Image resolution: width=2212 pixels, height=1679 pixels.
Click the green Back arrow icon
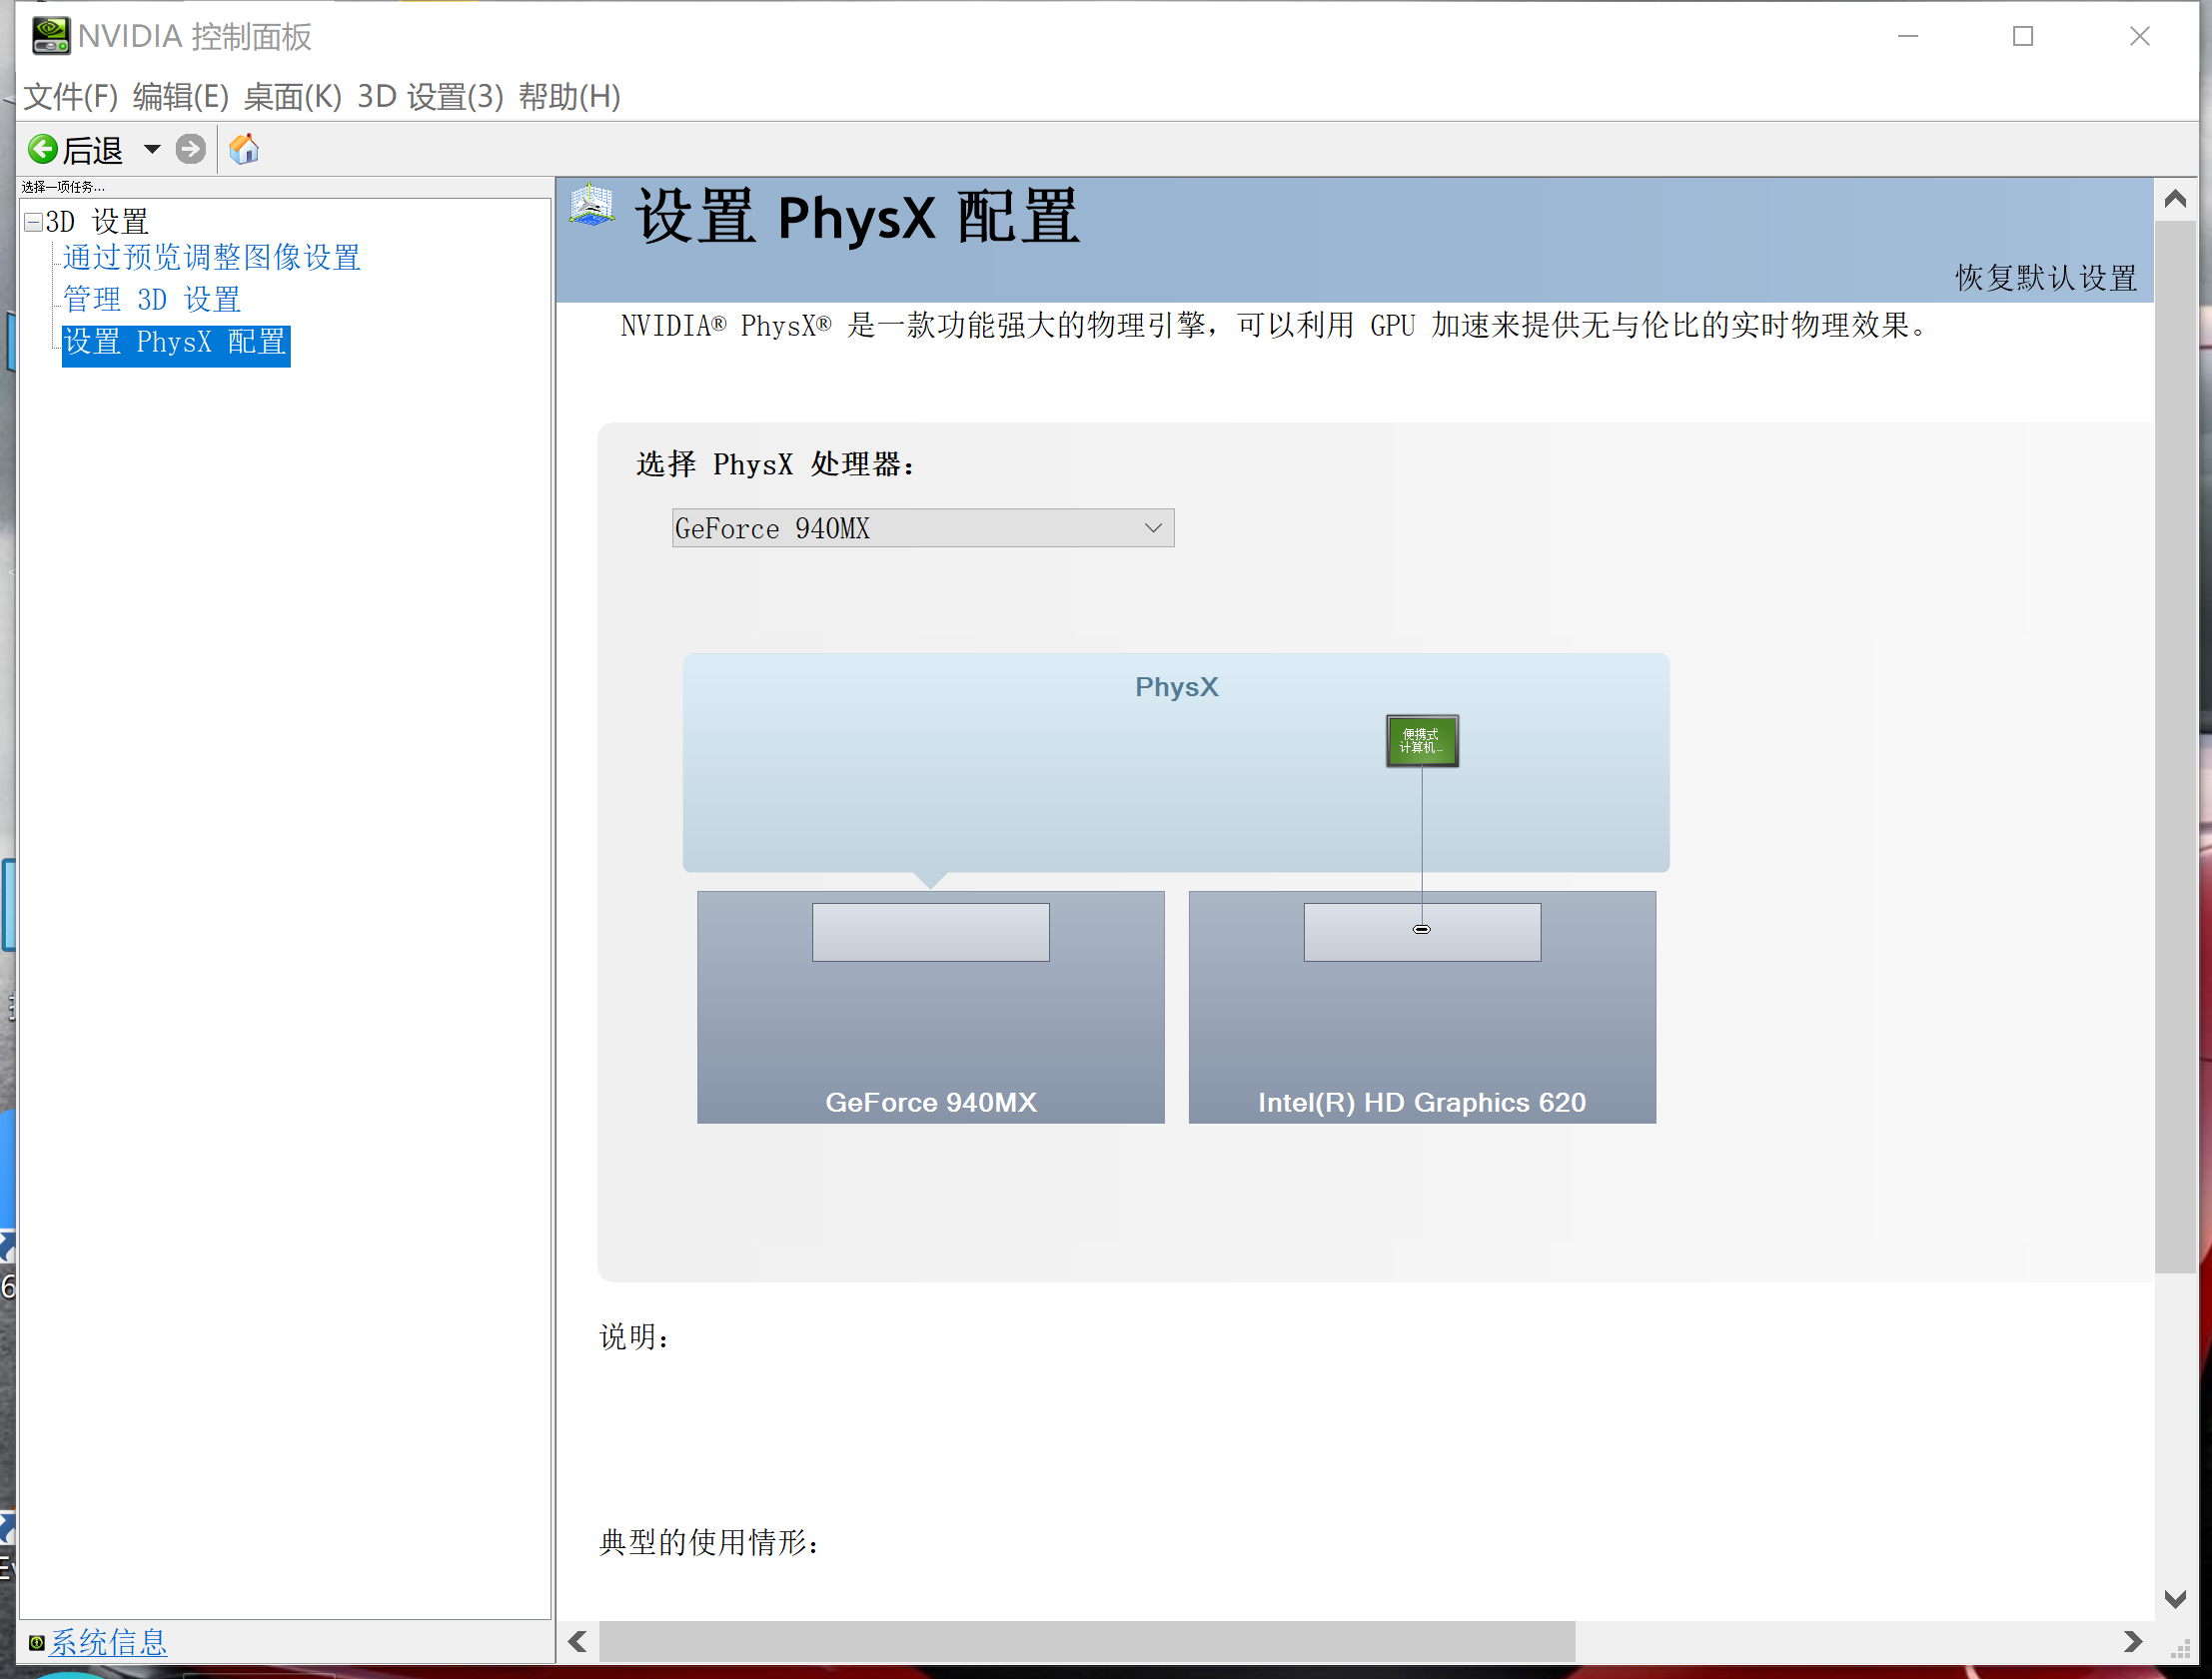coord(43,150)
